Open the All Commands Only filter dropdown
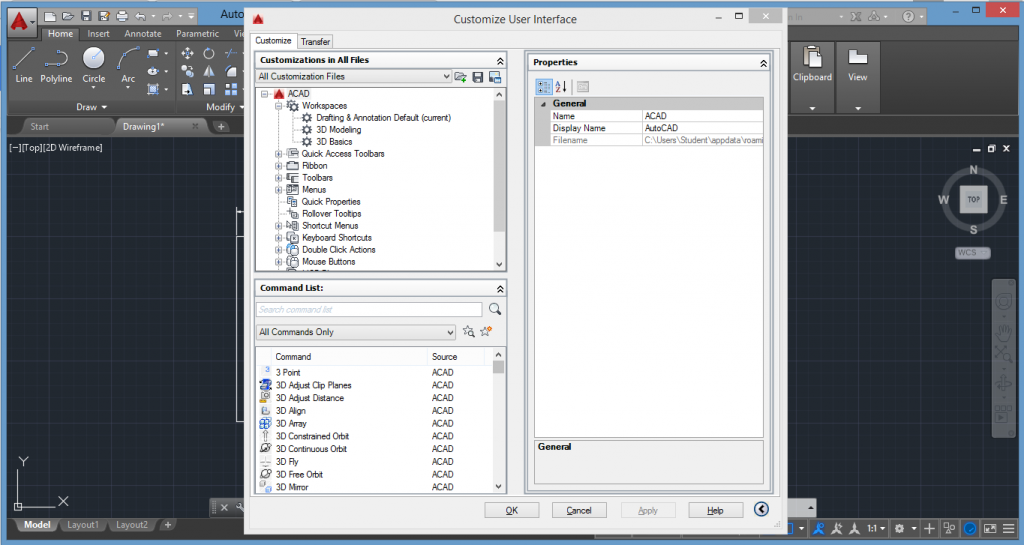Viewport: 1024px width, 545px height. pos(356,332)
